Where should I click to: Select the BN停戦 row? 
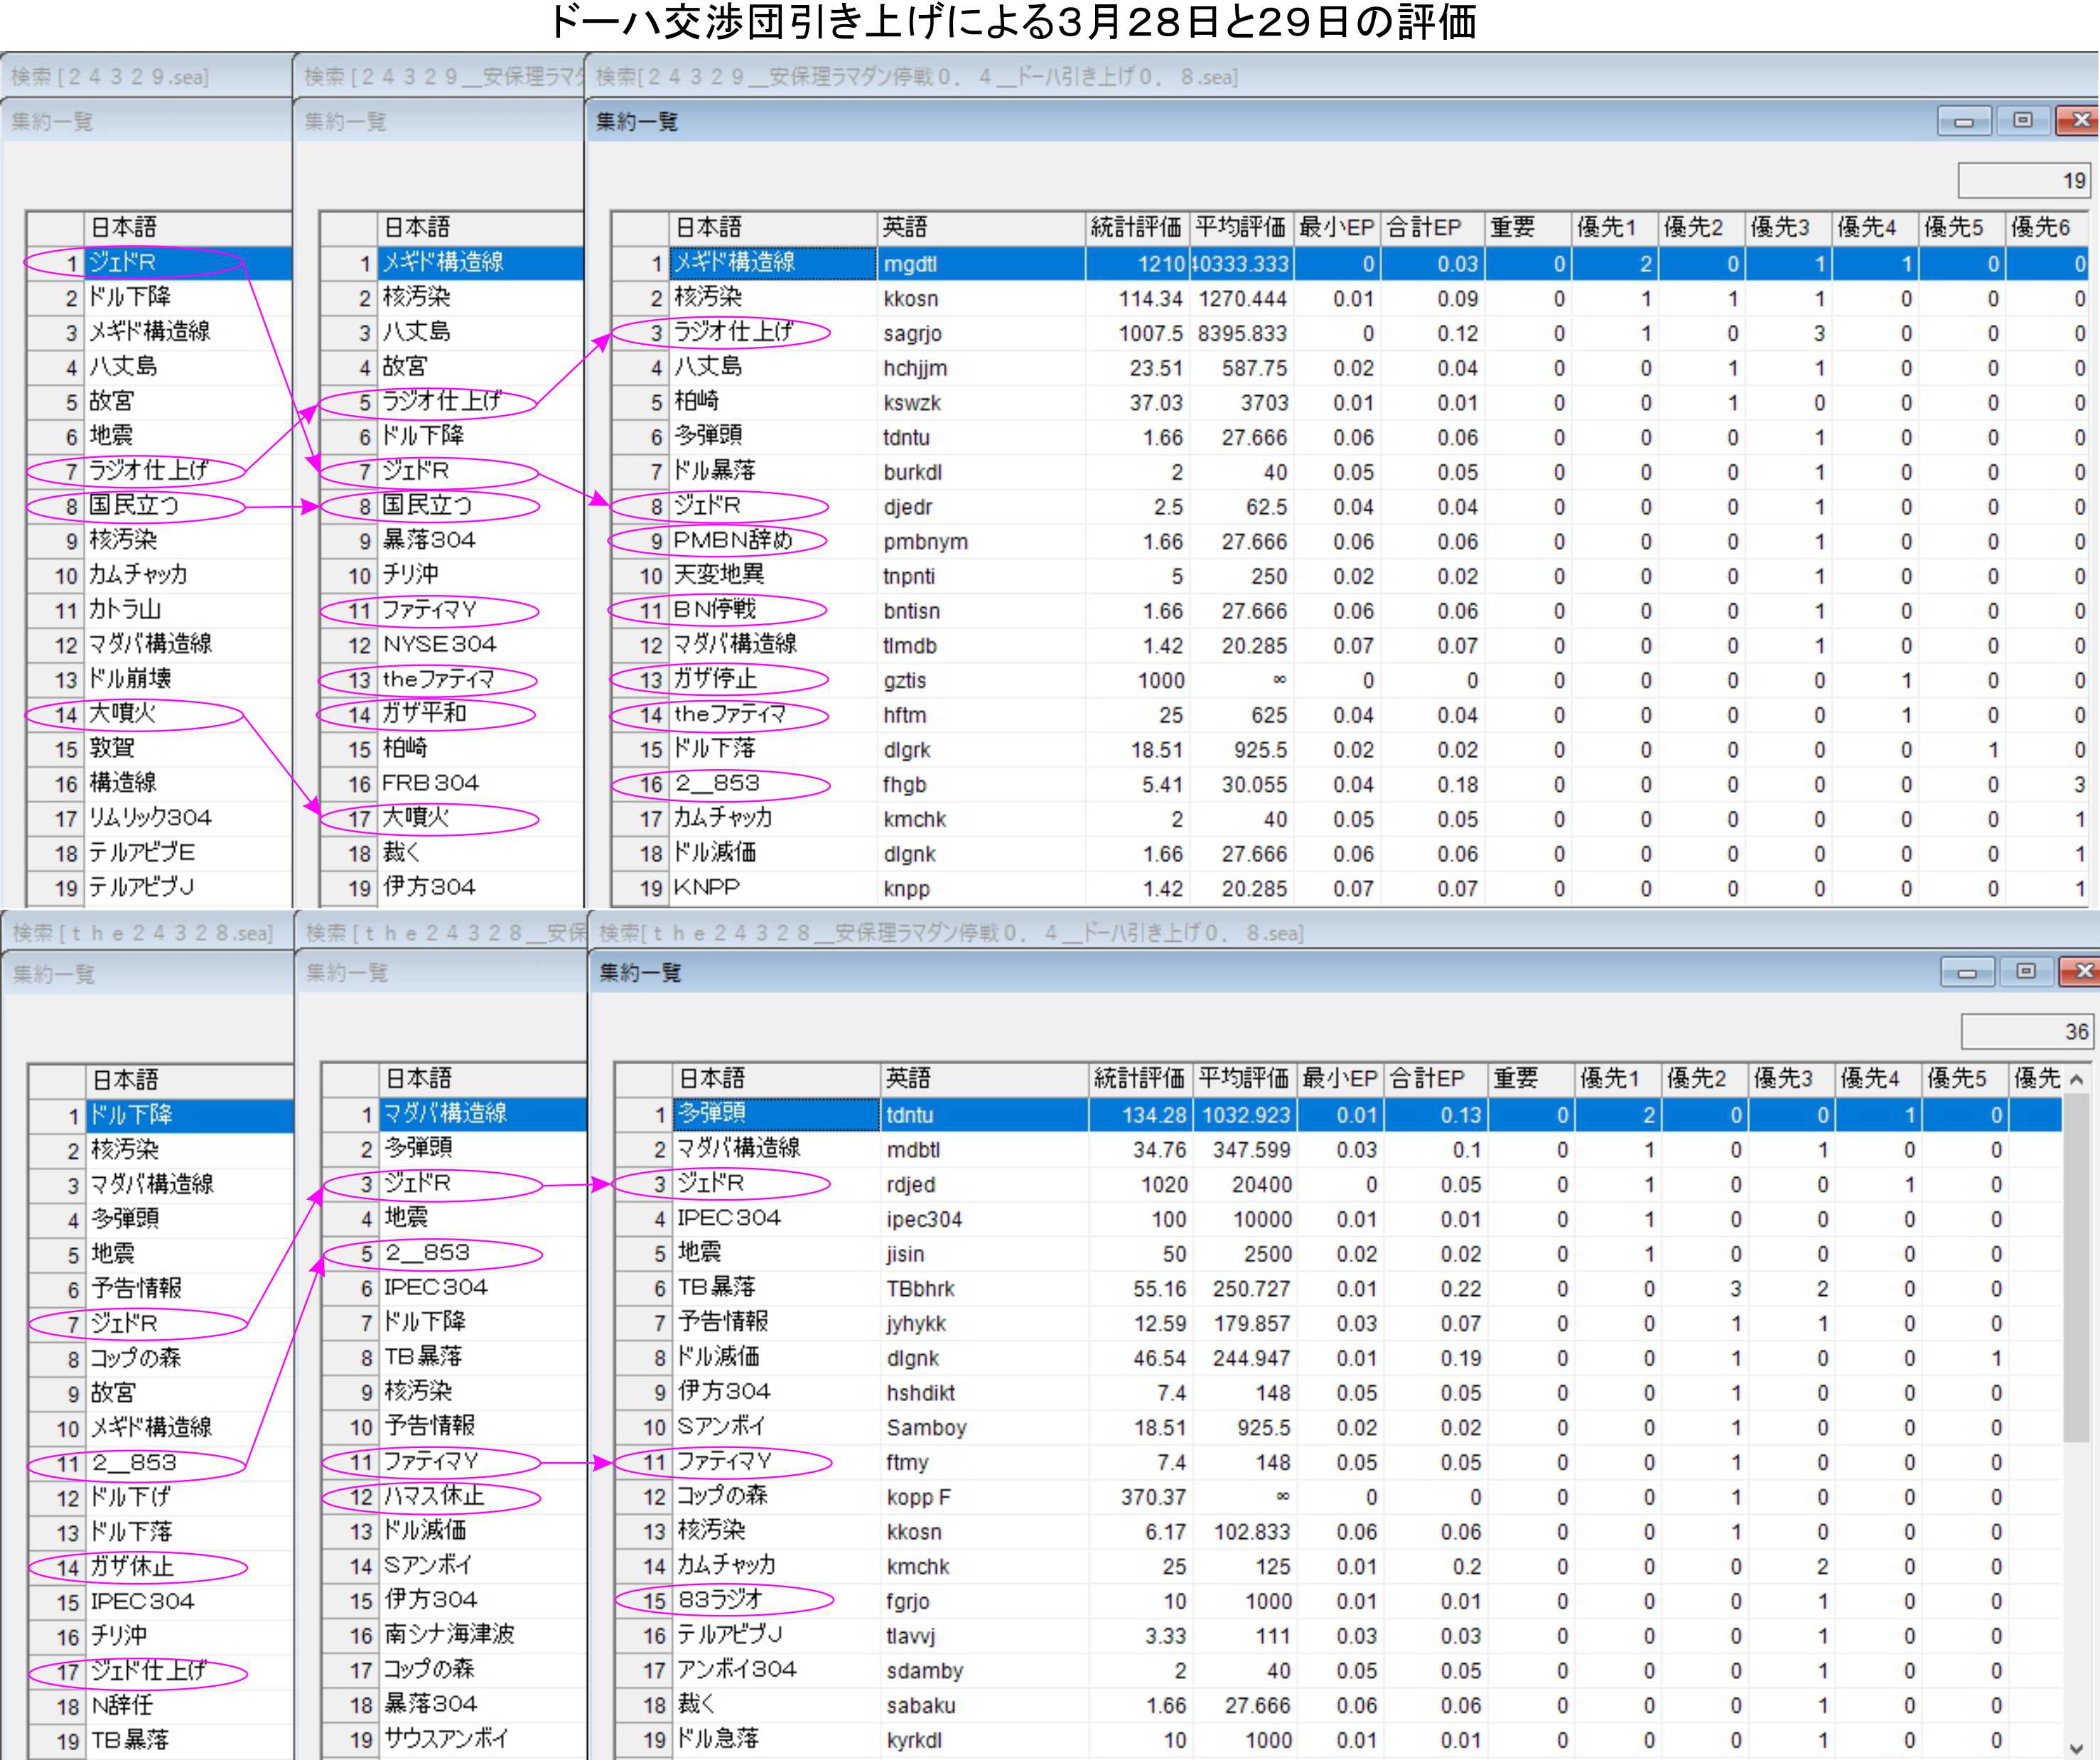click(x=1350, y=611)
